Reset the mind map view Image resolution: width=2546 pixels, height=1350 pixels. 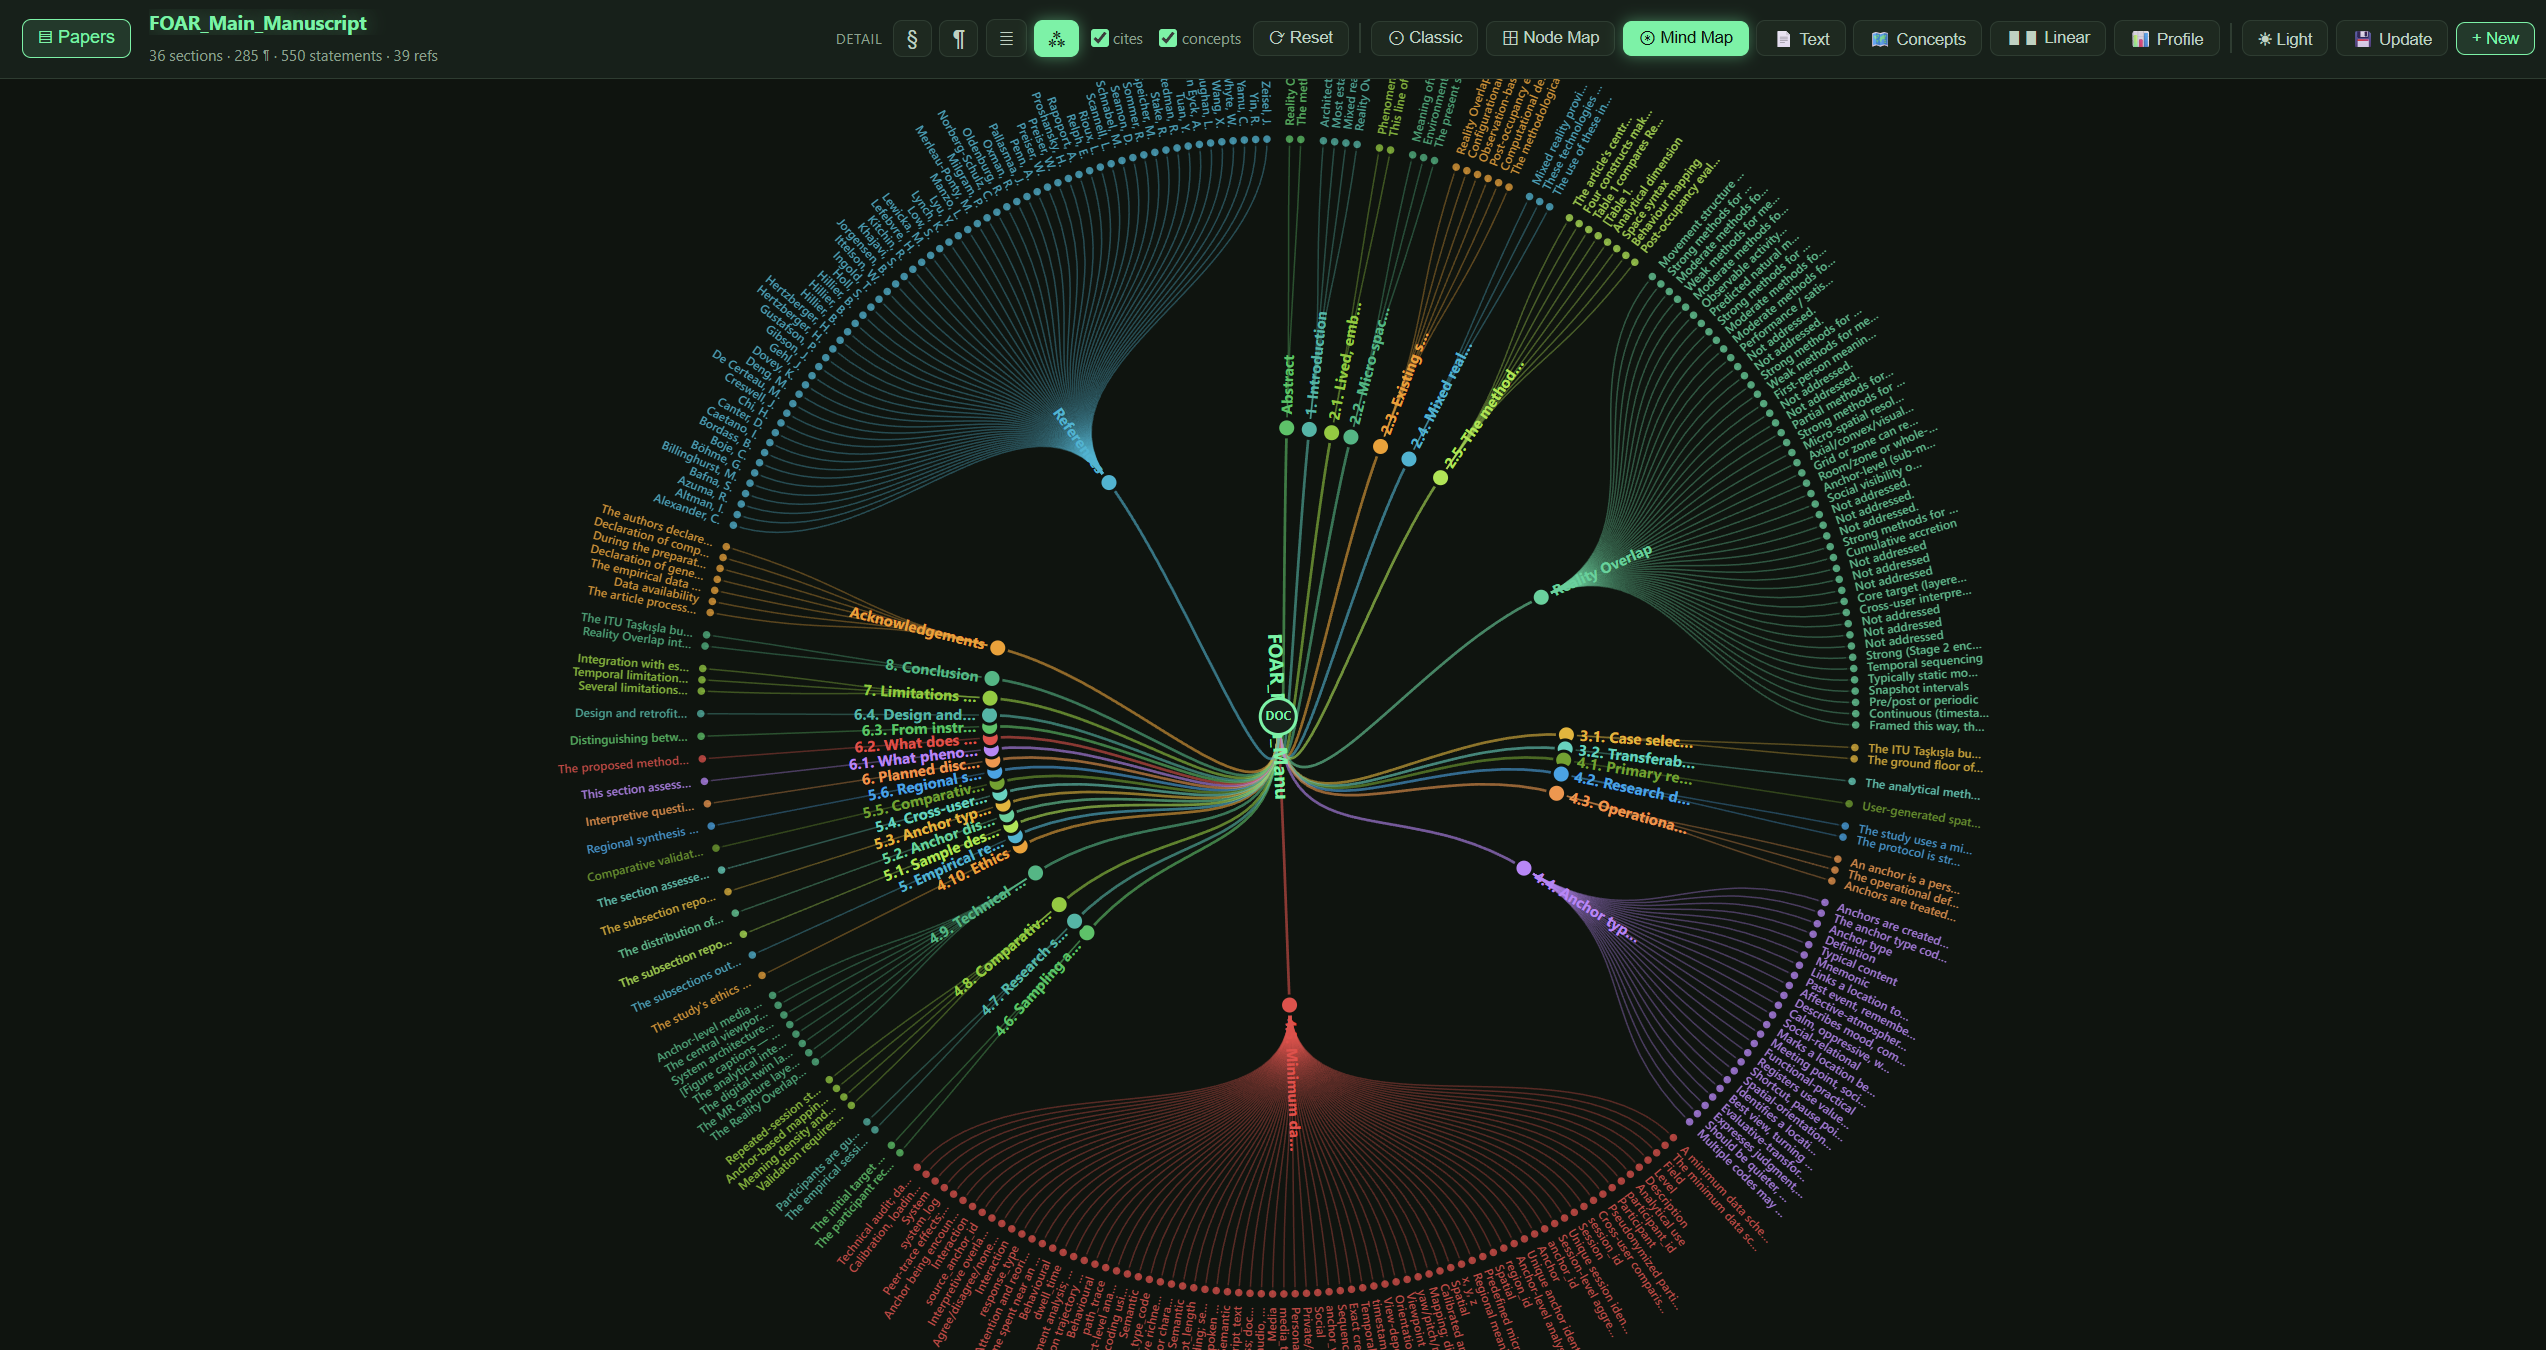point(1301,38)
